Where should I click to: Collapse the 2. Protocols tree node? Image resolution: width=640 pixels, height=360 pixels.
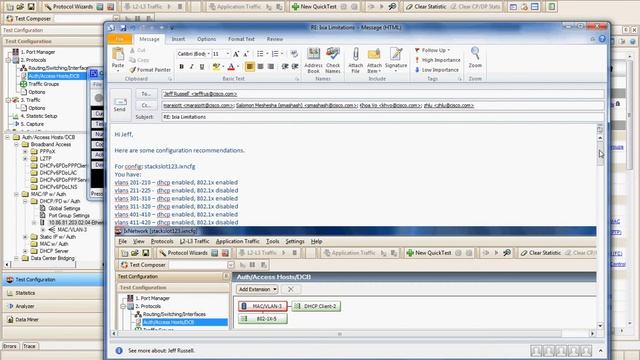[x=8, y=60]
